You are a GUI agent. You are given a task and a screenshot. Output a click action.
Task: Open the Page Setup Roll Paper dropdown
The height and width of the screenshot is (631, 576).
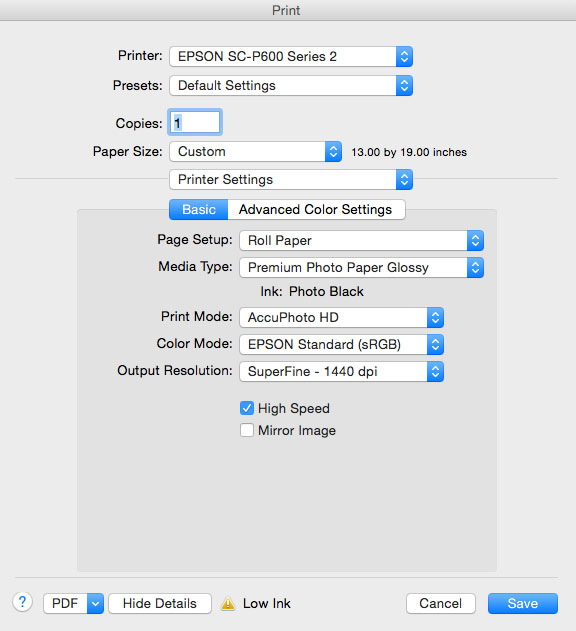pyautogui.click(x=361, y=241)
